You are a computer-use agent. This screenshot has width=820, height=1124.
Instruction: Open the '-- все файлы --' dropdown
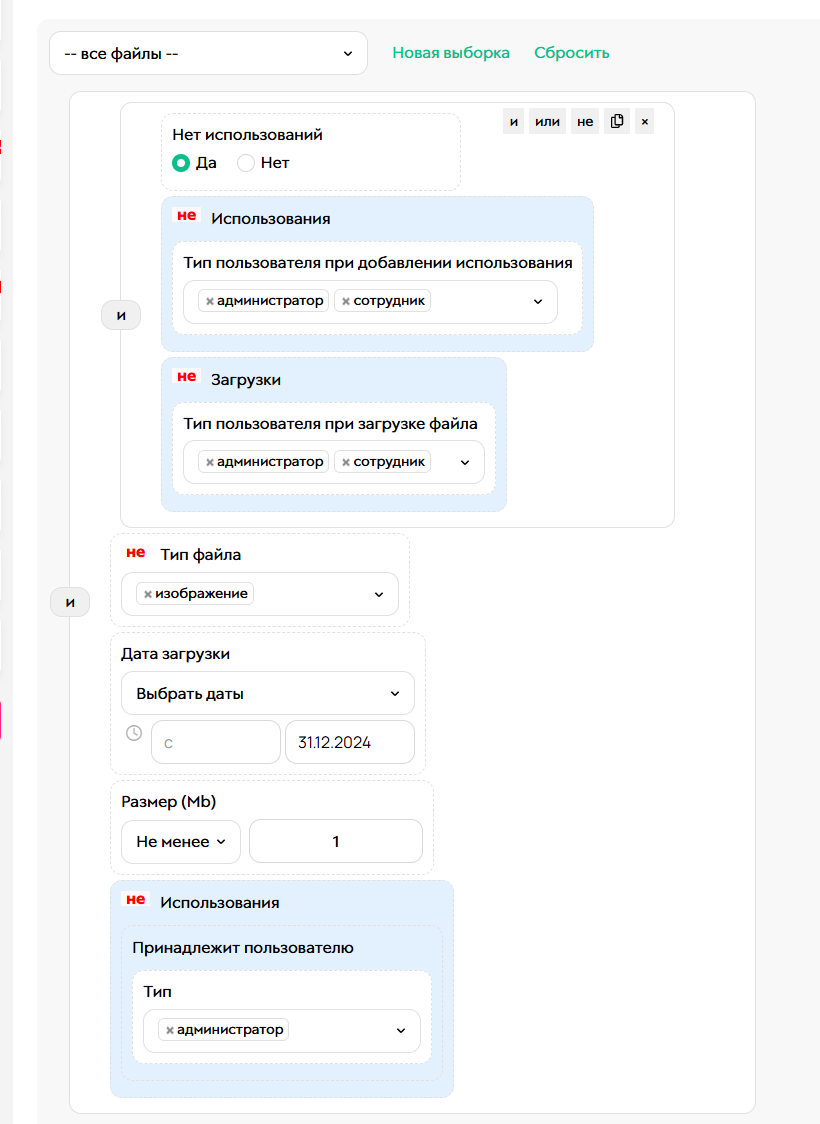click(x=208, y=53)
